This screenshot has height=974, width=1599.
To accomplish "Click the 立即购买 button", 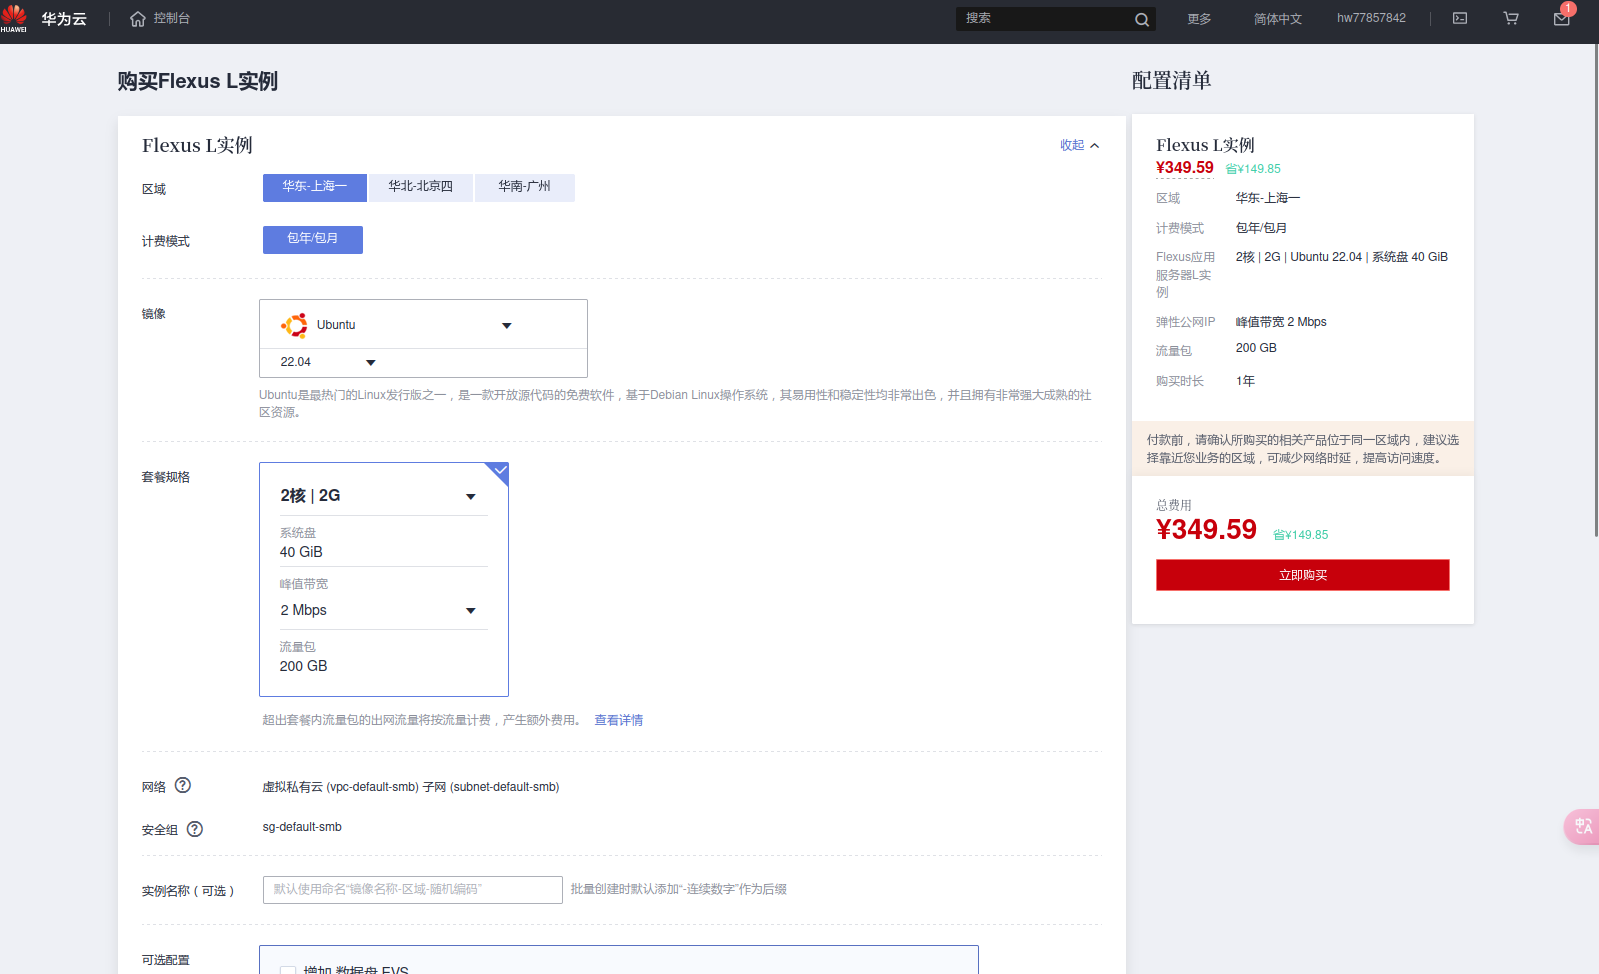I will click(1302, 575).
